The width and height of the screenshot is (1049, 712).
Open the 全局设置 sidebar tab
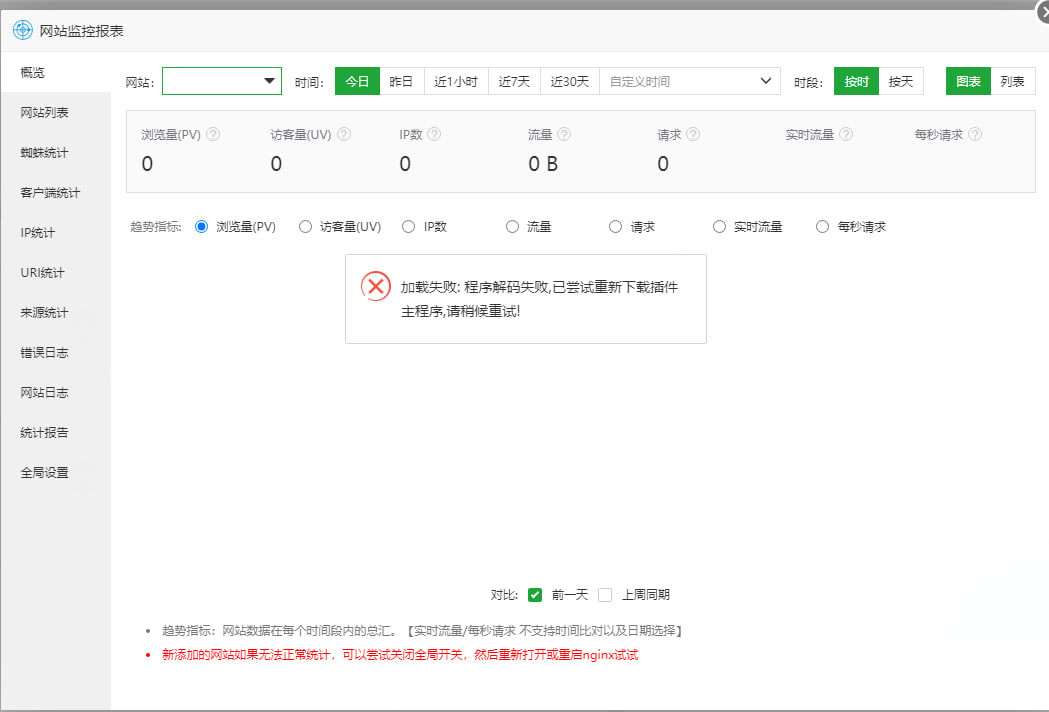(56, 472)
